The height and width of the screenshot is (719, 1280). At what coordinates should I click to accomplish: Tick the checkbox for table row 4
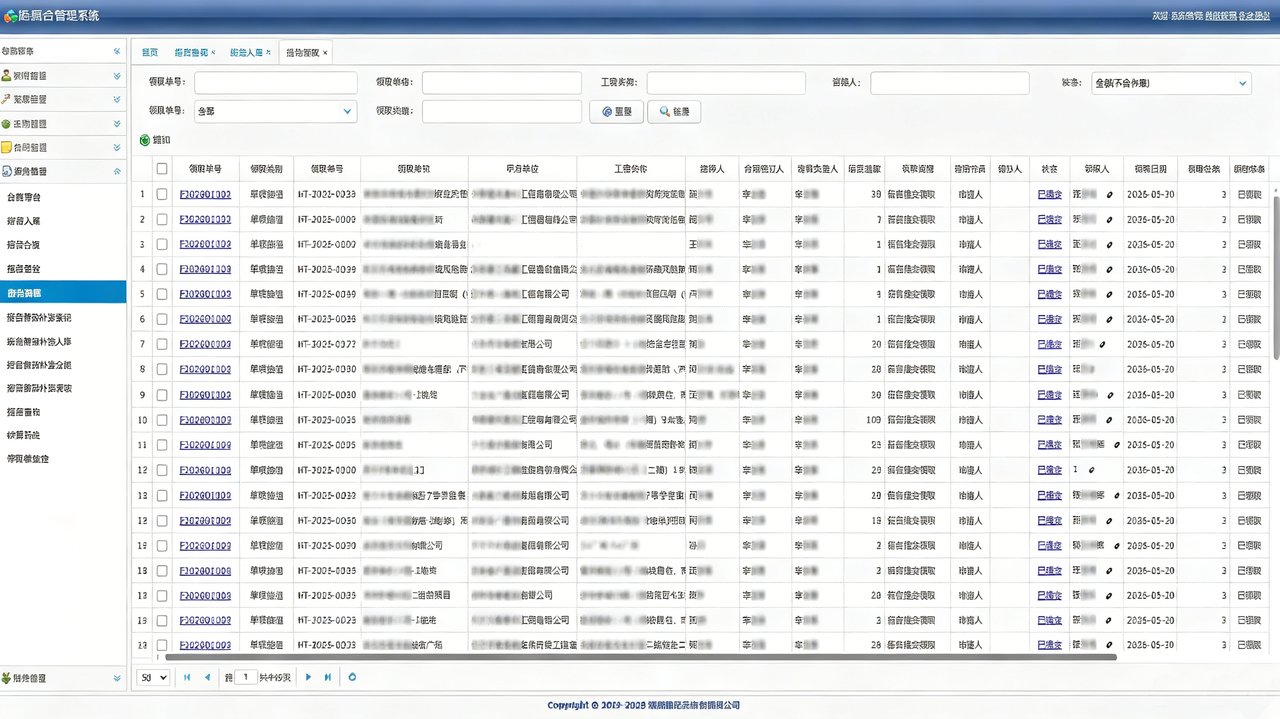point(162,269)
